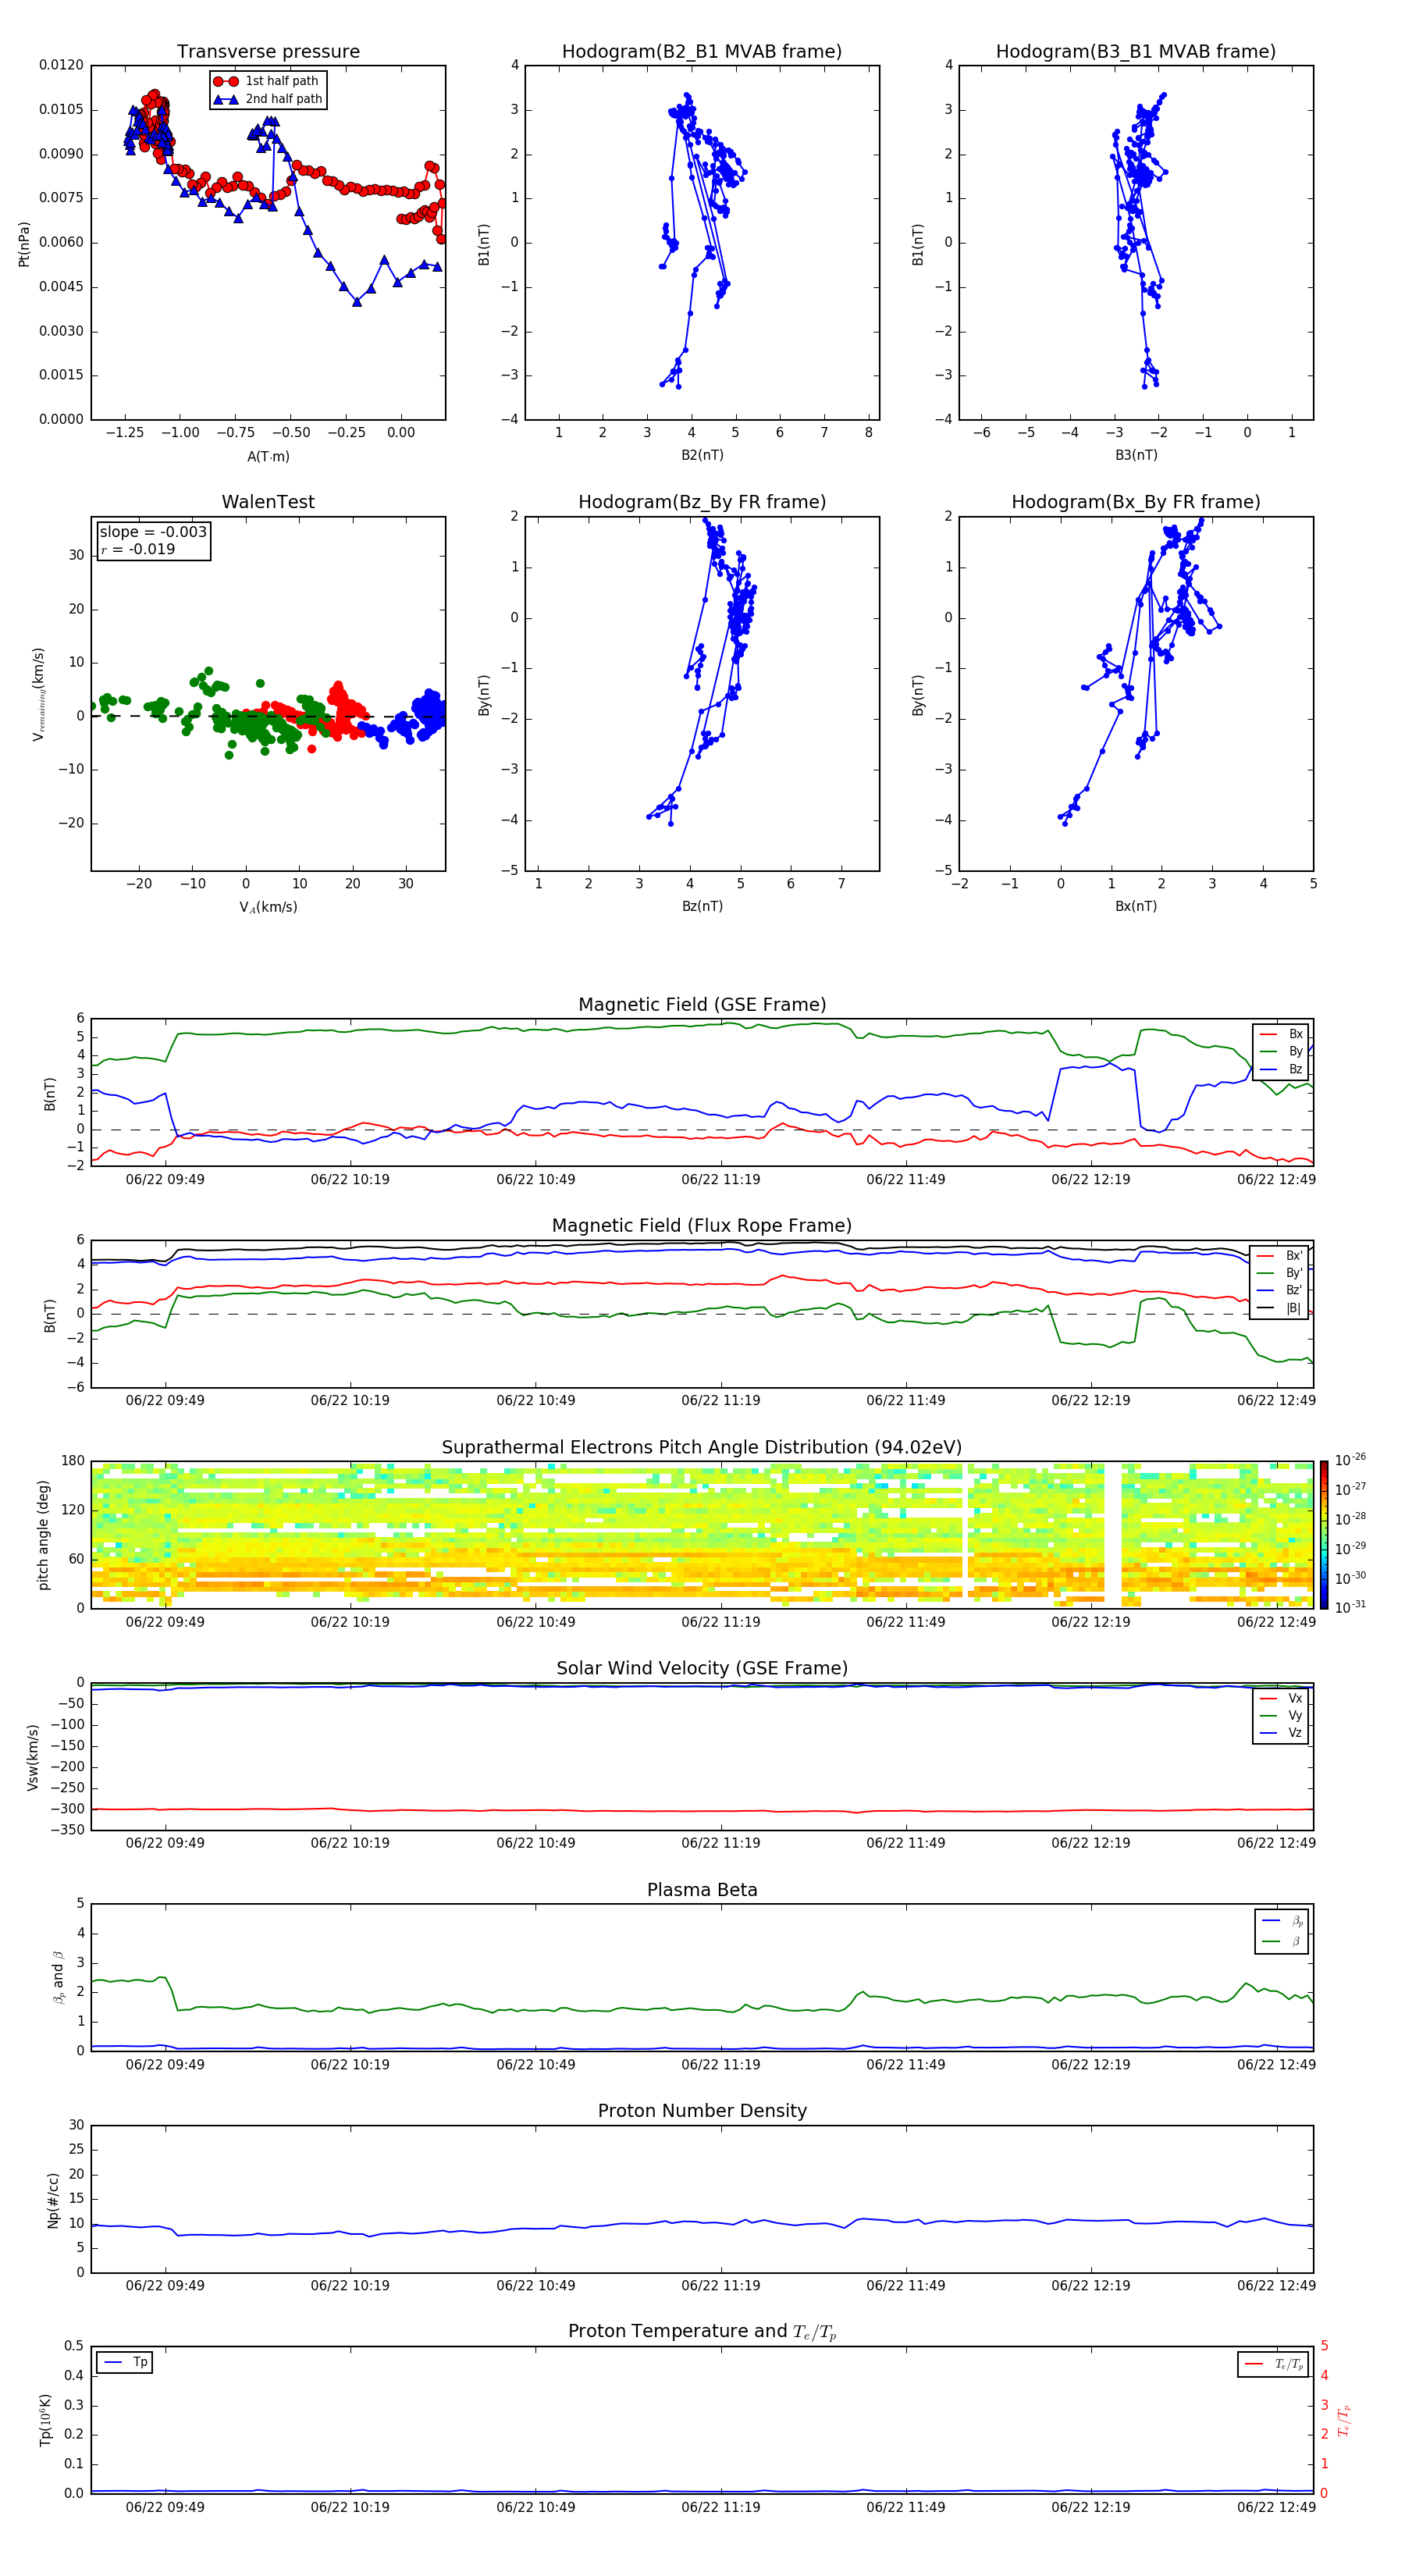Click the "B2(nT)" x-axis label
The image size is (1405, 2576).
[702, 455]
